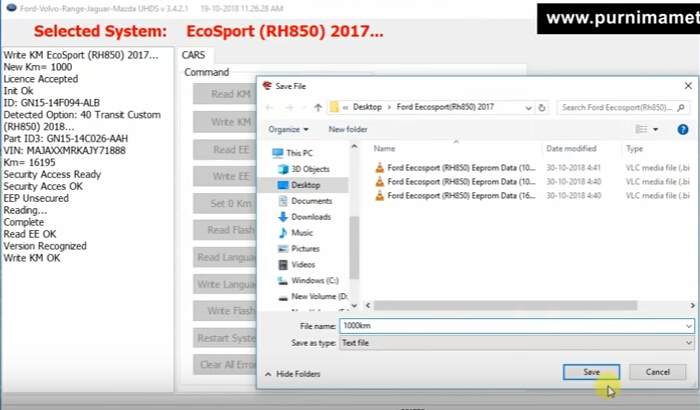The width and height of the screenshot is (700, 410).
Task: Click the Save File dialog title icon
Action: click(x=267, y=86)
